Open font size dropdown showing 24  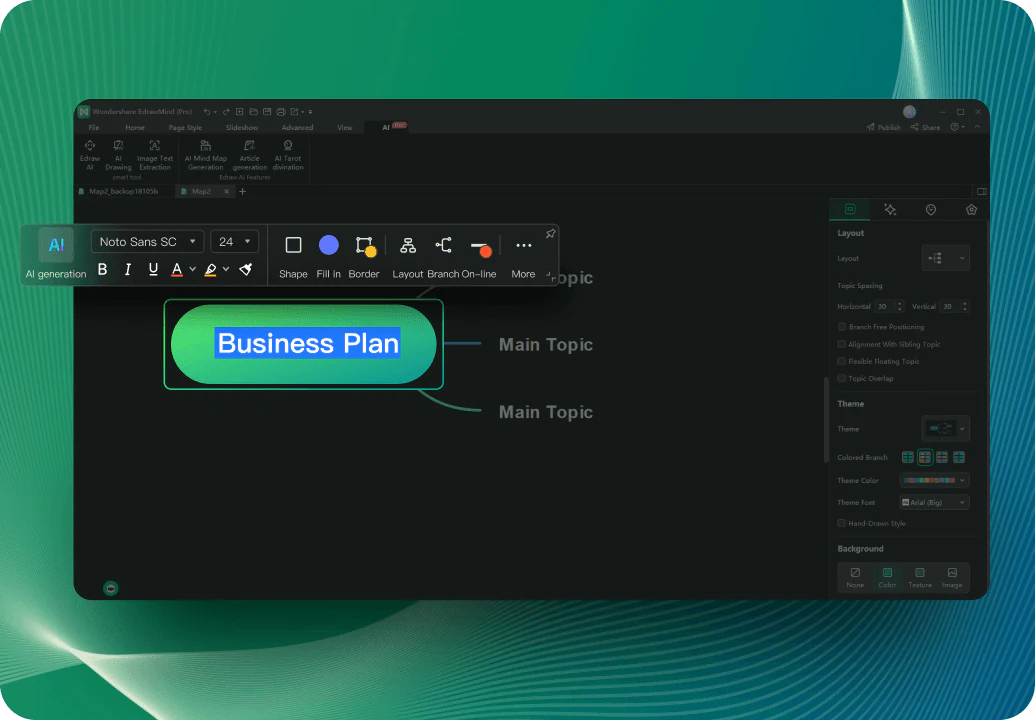click(234, 242)
